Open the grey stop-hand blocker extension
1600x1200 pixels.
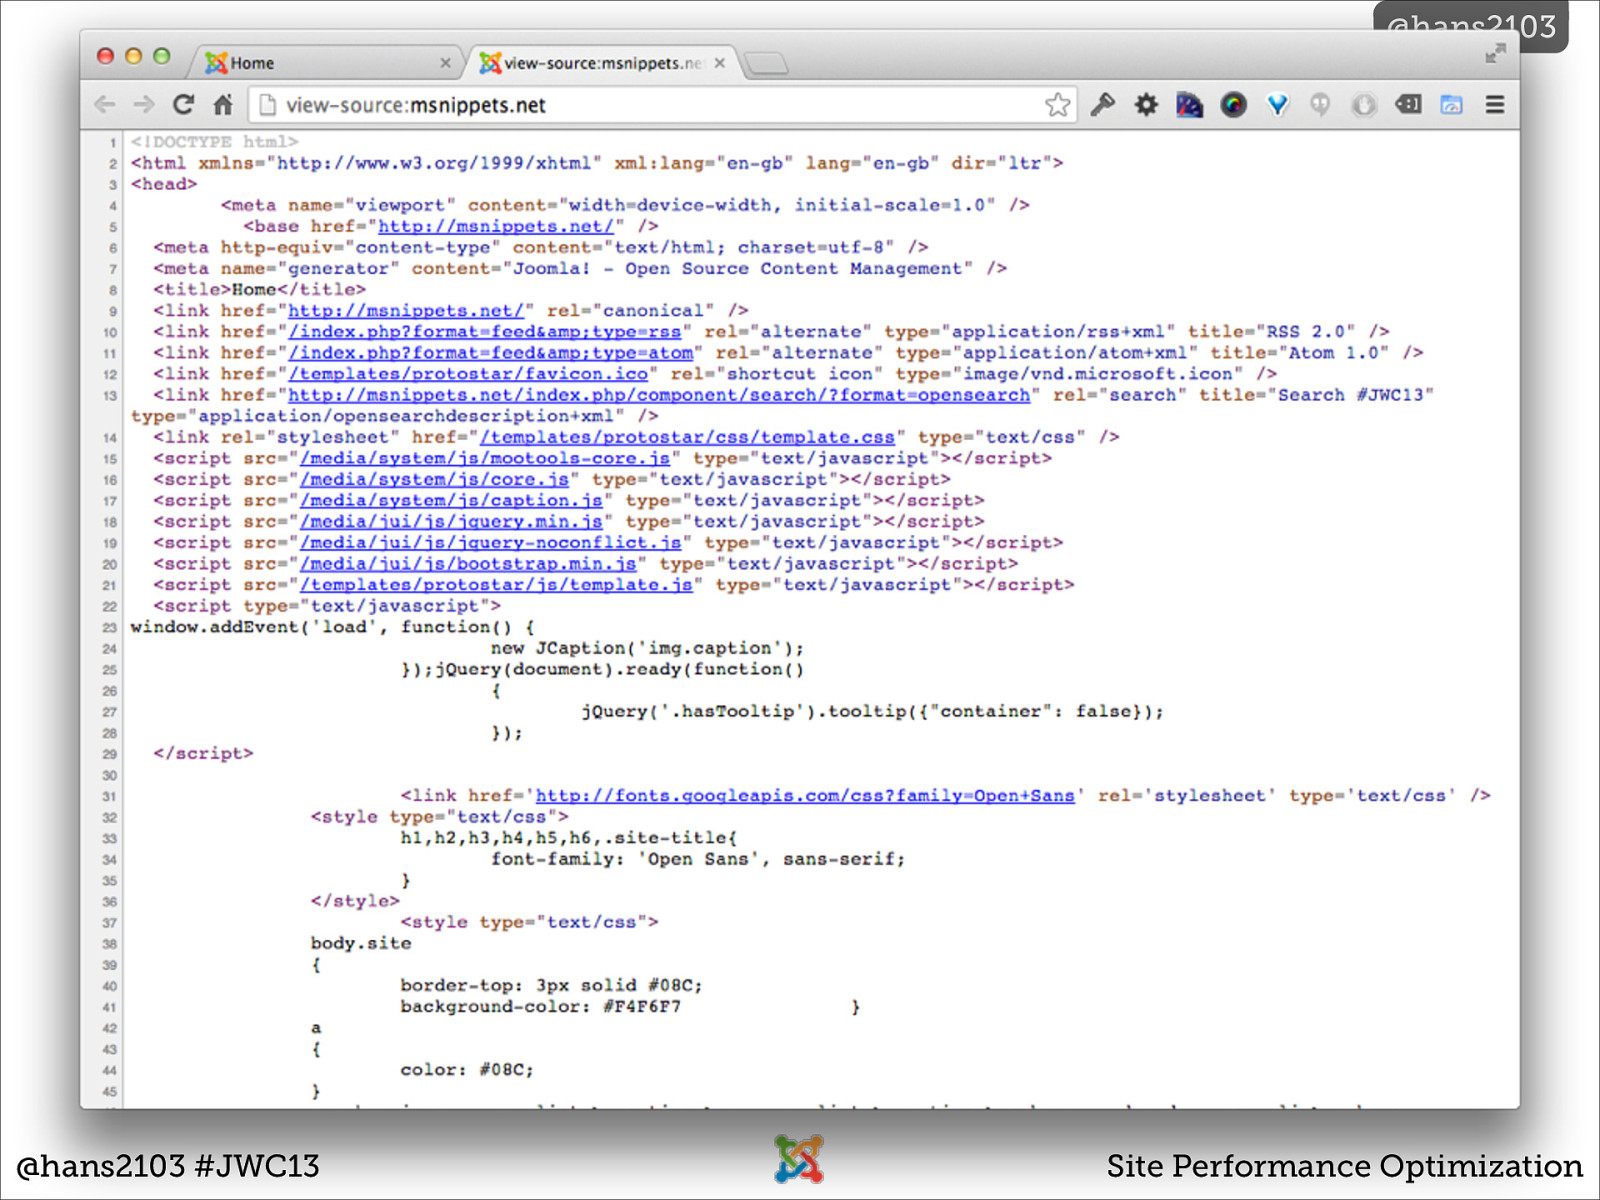click(1364, 104)
